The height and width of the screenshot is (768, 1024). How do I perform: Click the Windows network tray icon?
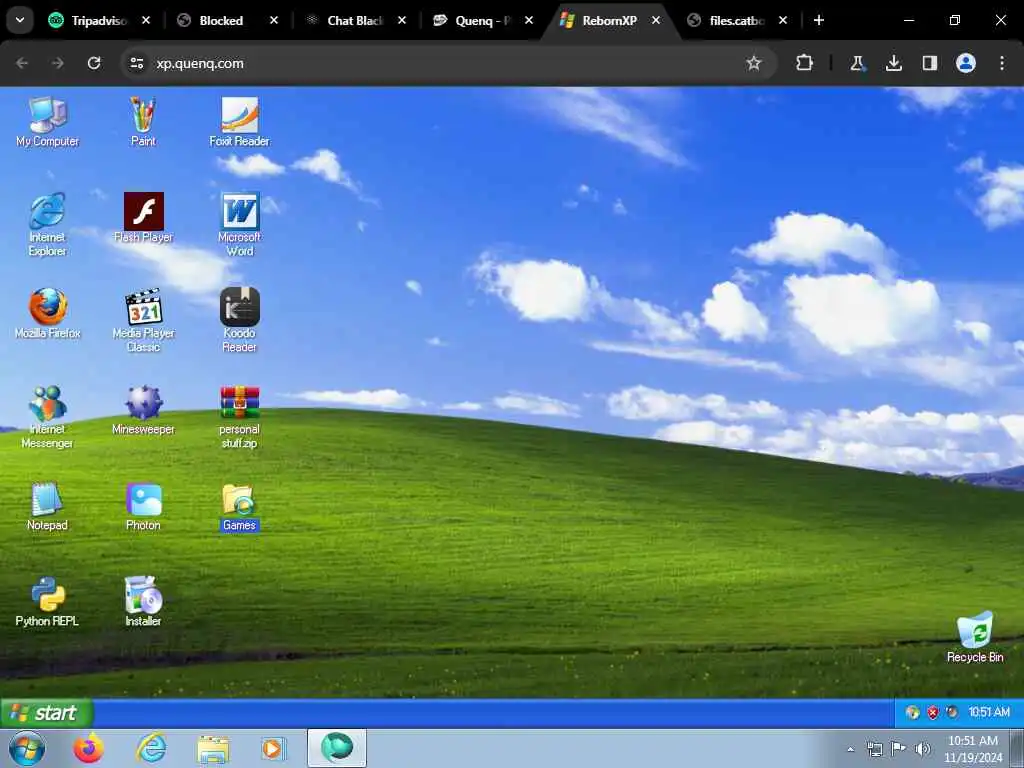874,749
